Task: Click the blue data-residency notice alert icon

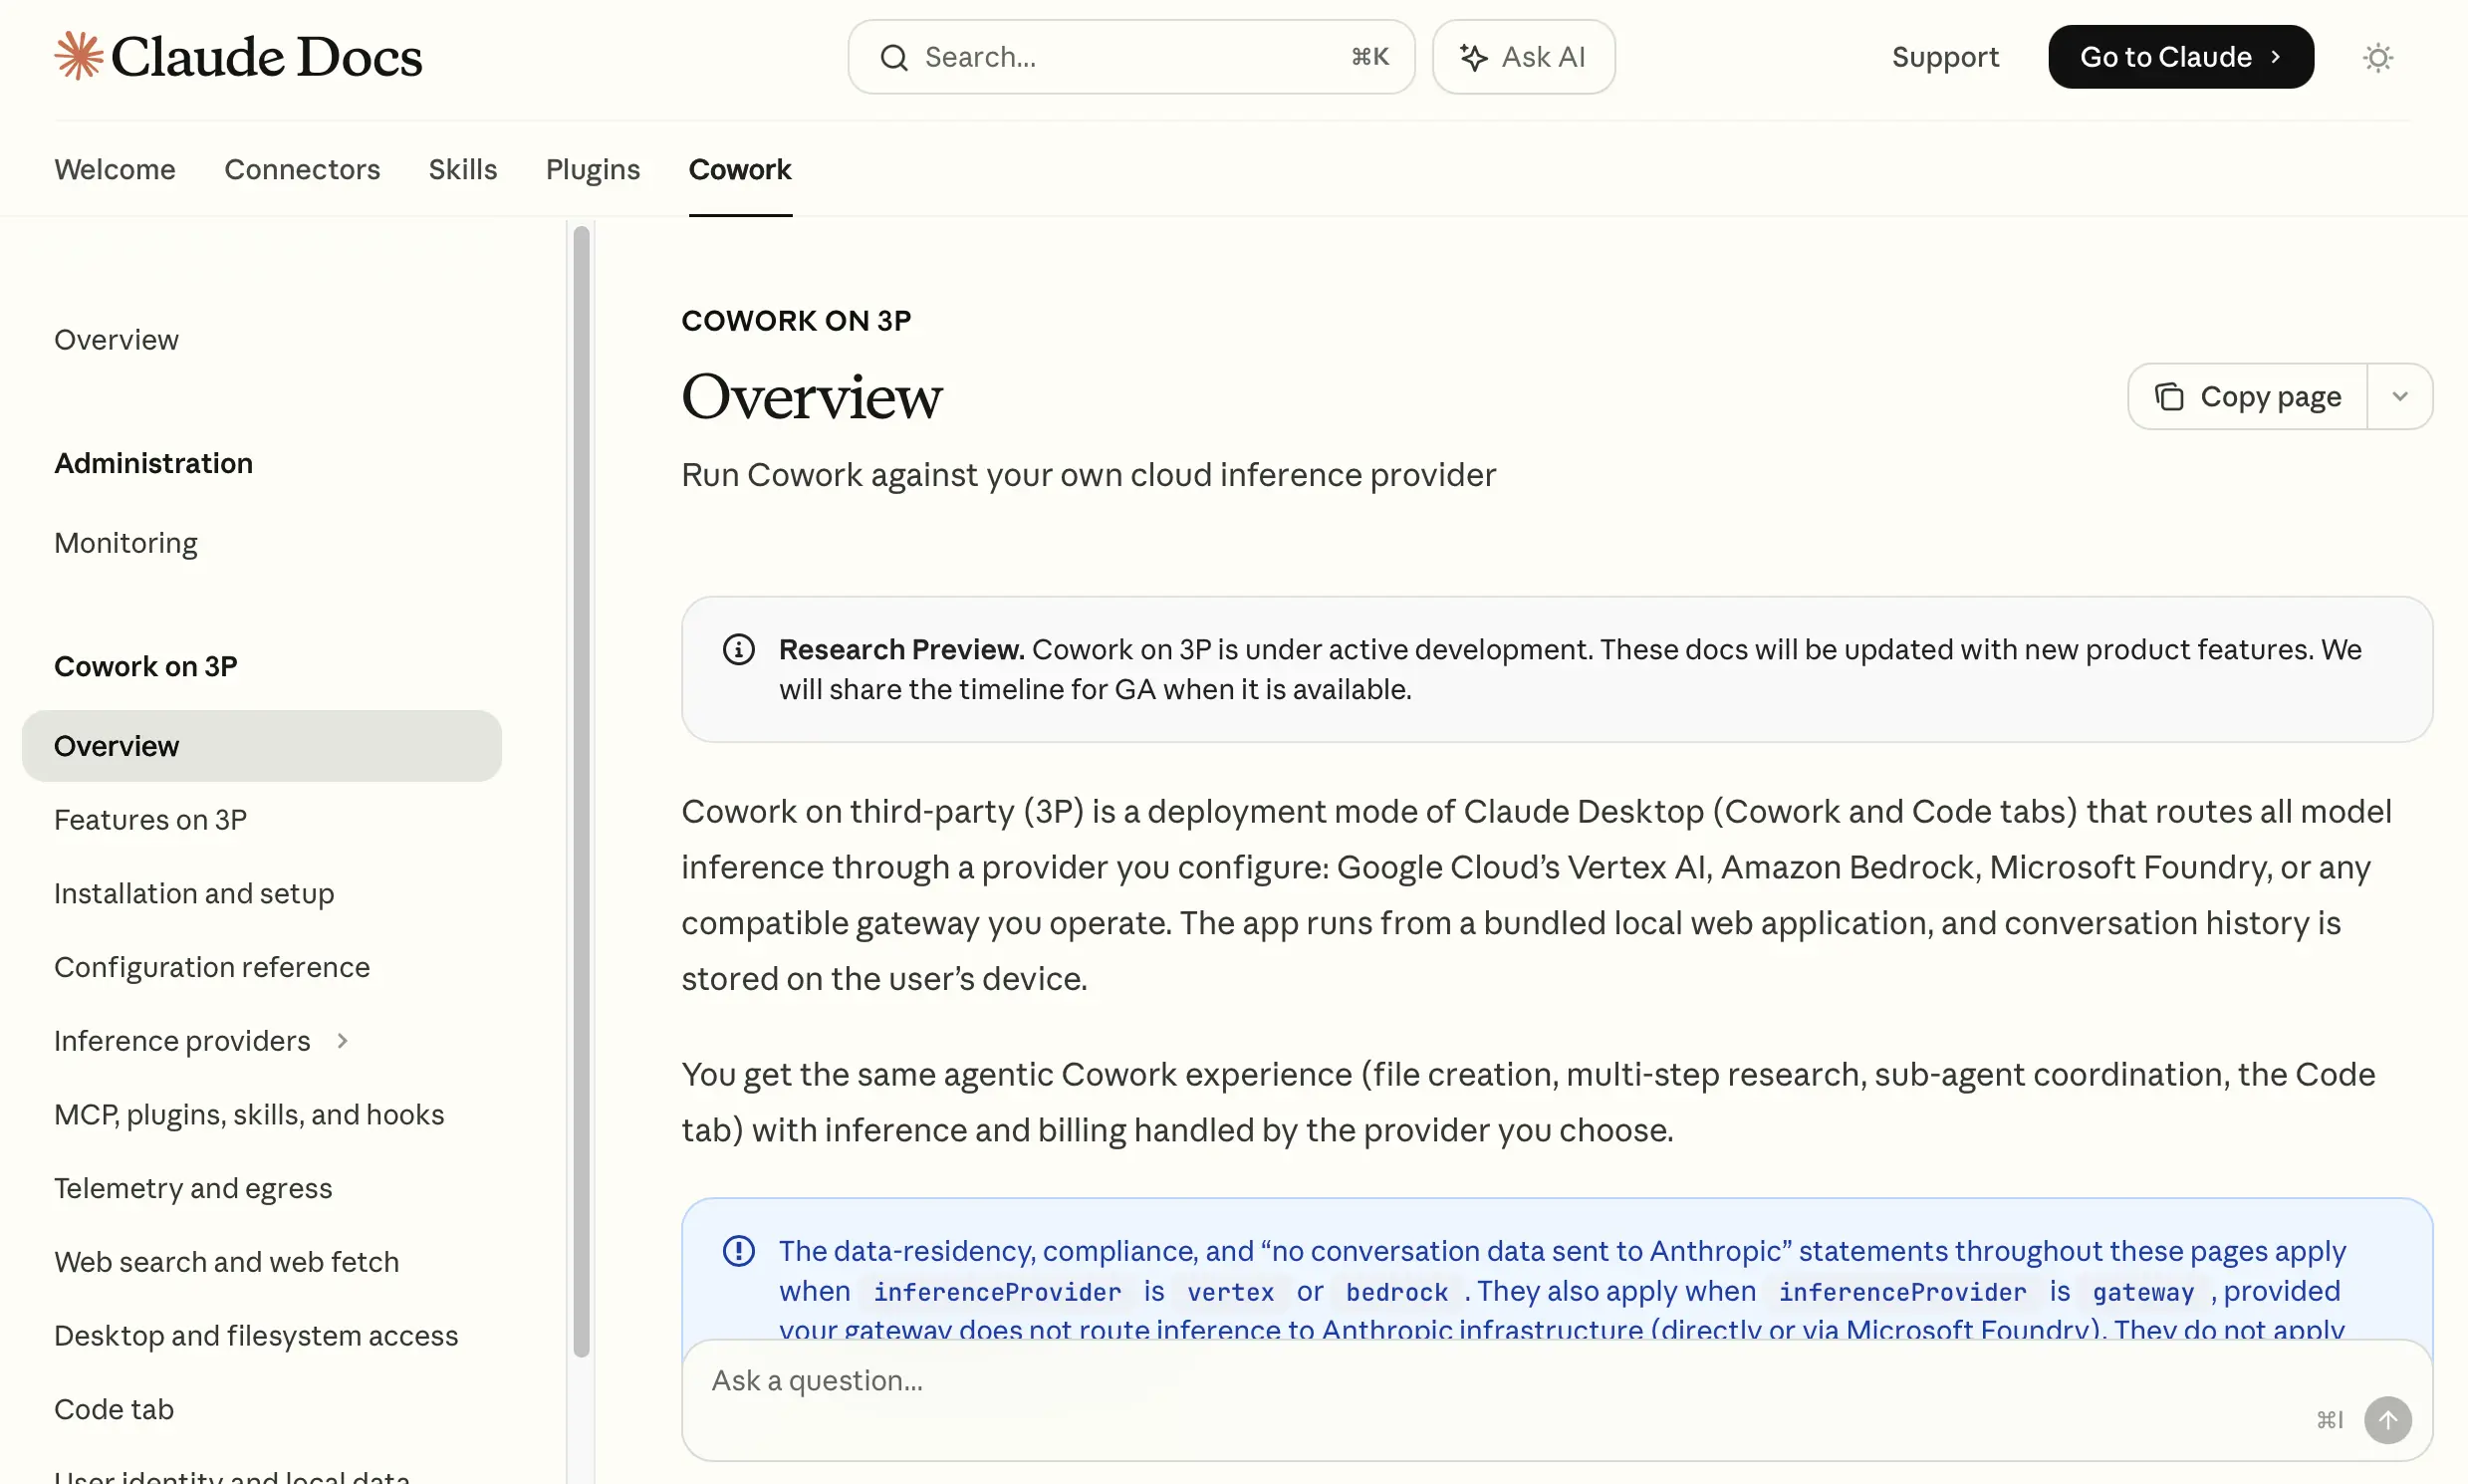Action: pos(738,1251)
